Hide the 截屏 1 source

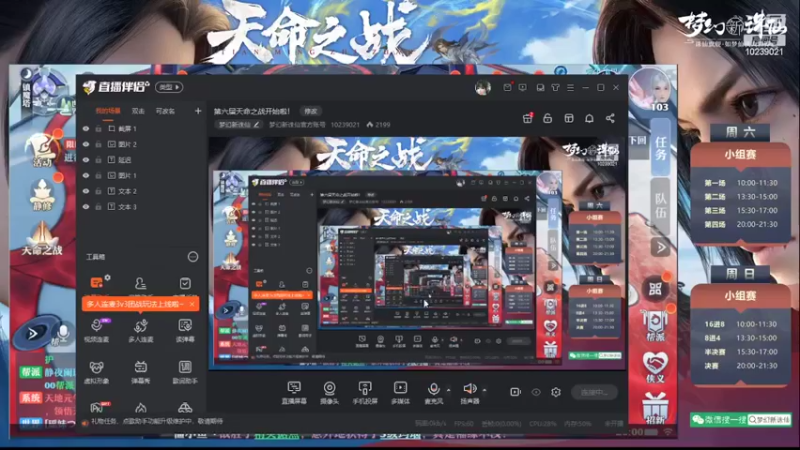pyautogui.click(x=86, y=129)
